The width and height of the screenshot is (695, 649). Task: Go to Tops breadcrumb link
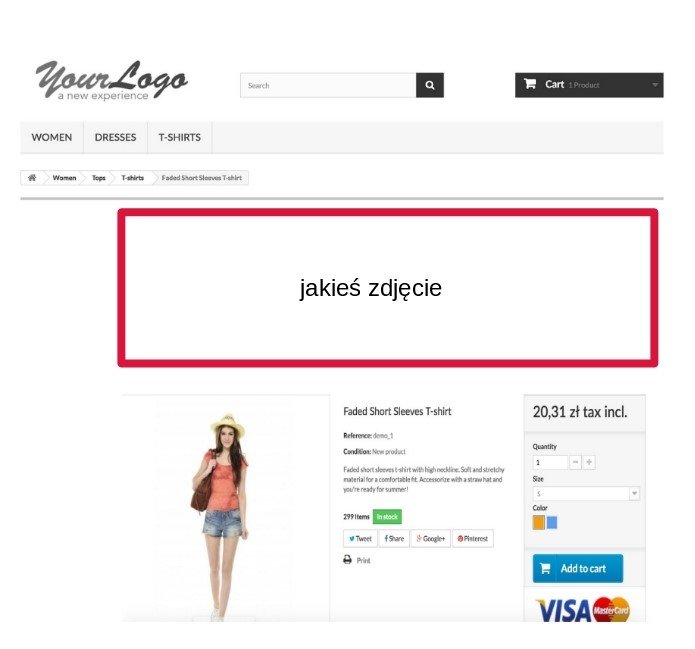[x=98, y=178]
